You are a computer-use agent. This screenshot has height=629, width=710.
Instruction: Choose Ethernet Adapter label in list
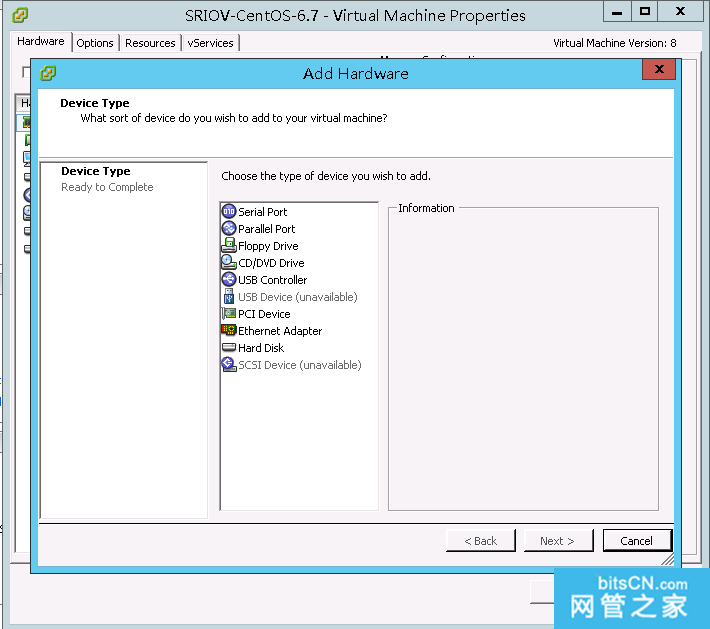click(280, 331)
